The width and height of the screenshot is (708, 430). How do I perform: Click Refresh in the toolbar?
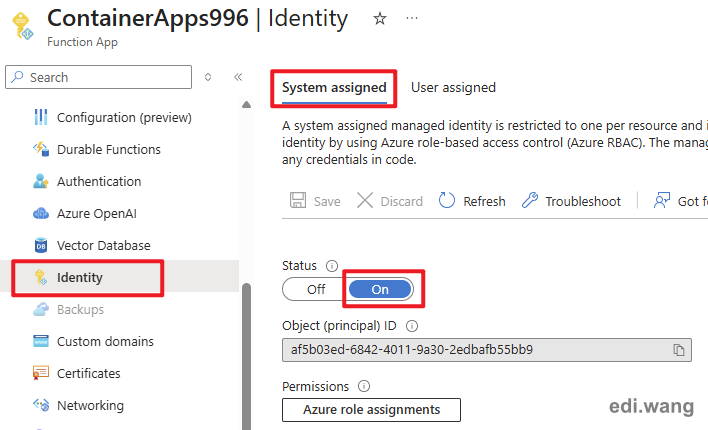coord(473,201)
